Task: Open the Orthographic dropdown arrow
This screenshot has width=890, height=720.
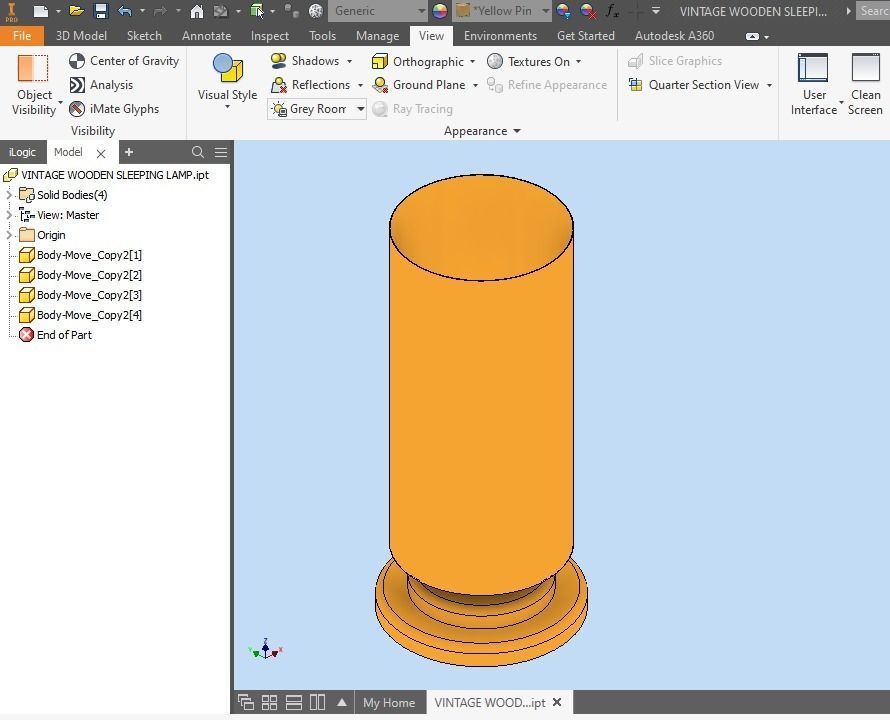Action: point(472,62)
